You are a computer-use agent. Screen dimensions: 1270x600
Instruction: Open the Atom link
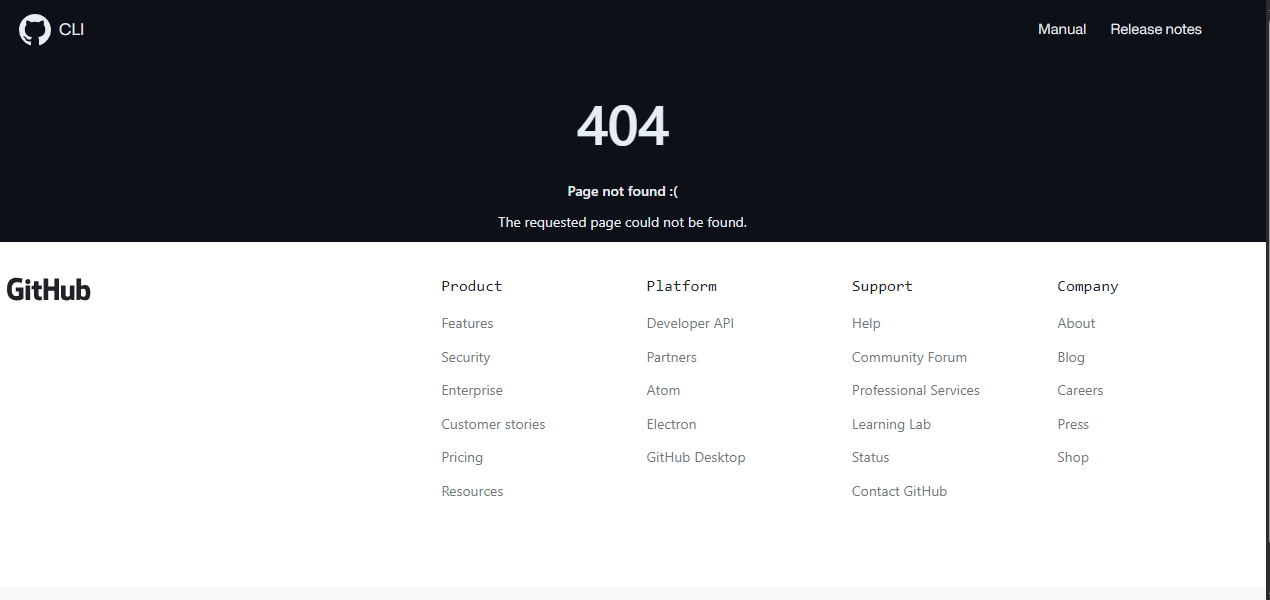click(663, 390)
